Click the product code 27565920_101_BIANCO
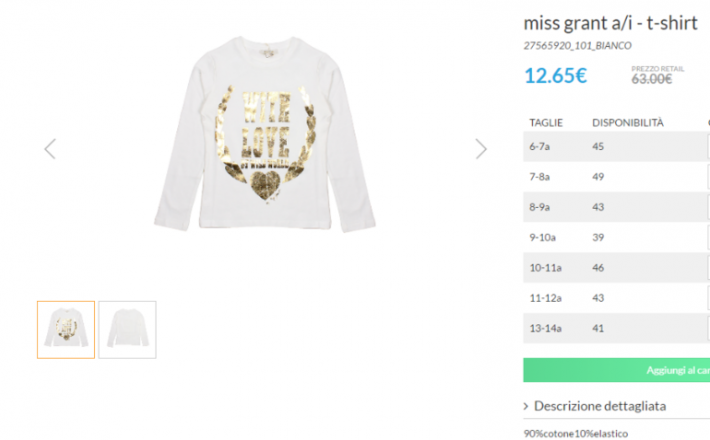The image size is (710, 440). 577,46
